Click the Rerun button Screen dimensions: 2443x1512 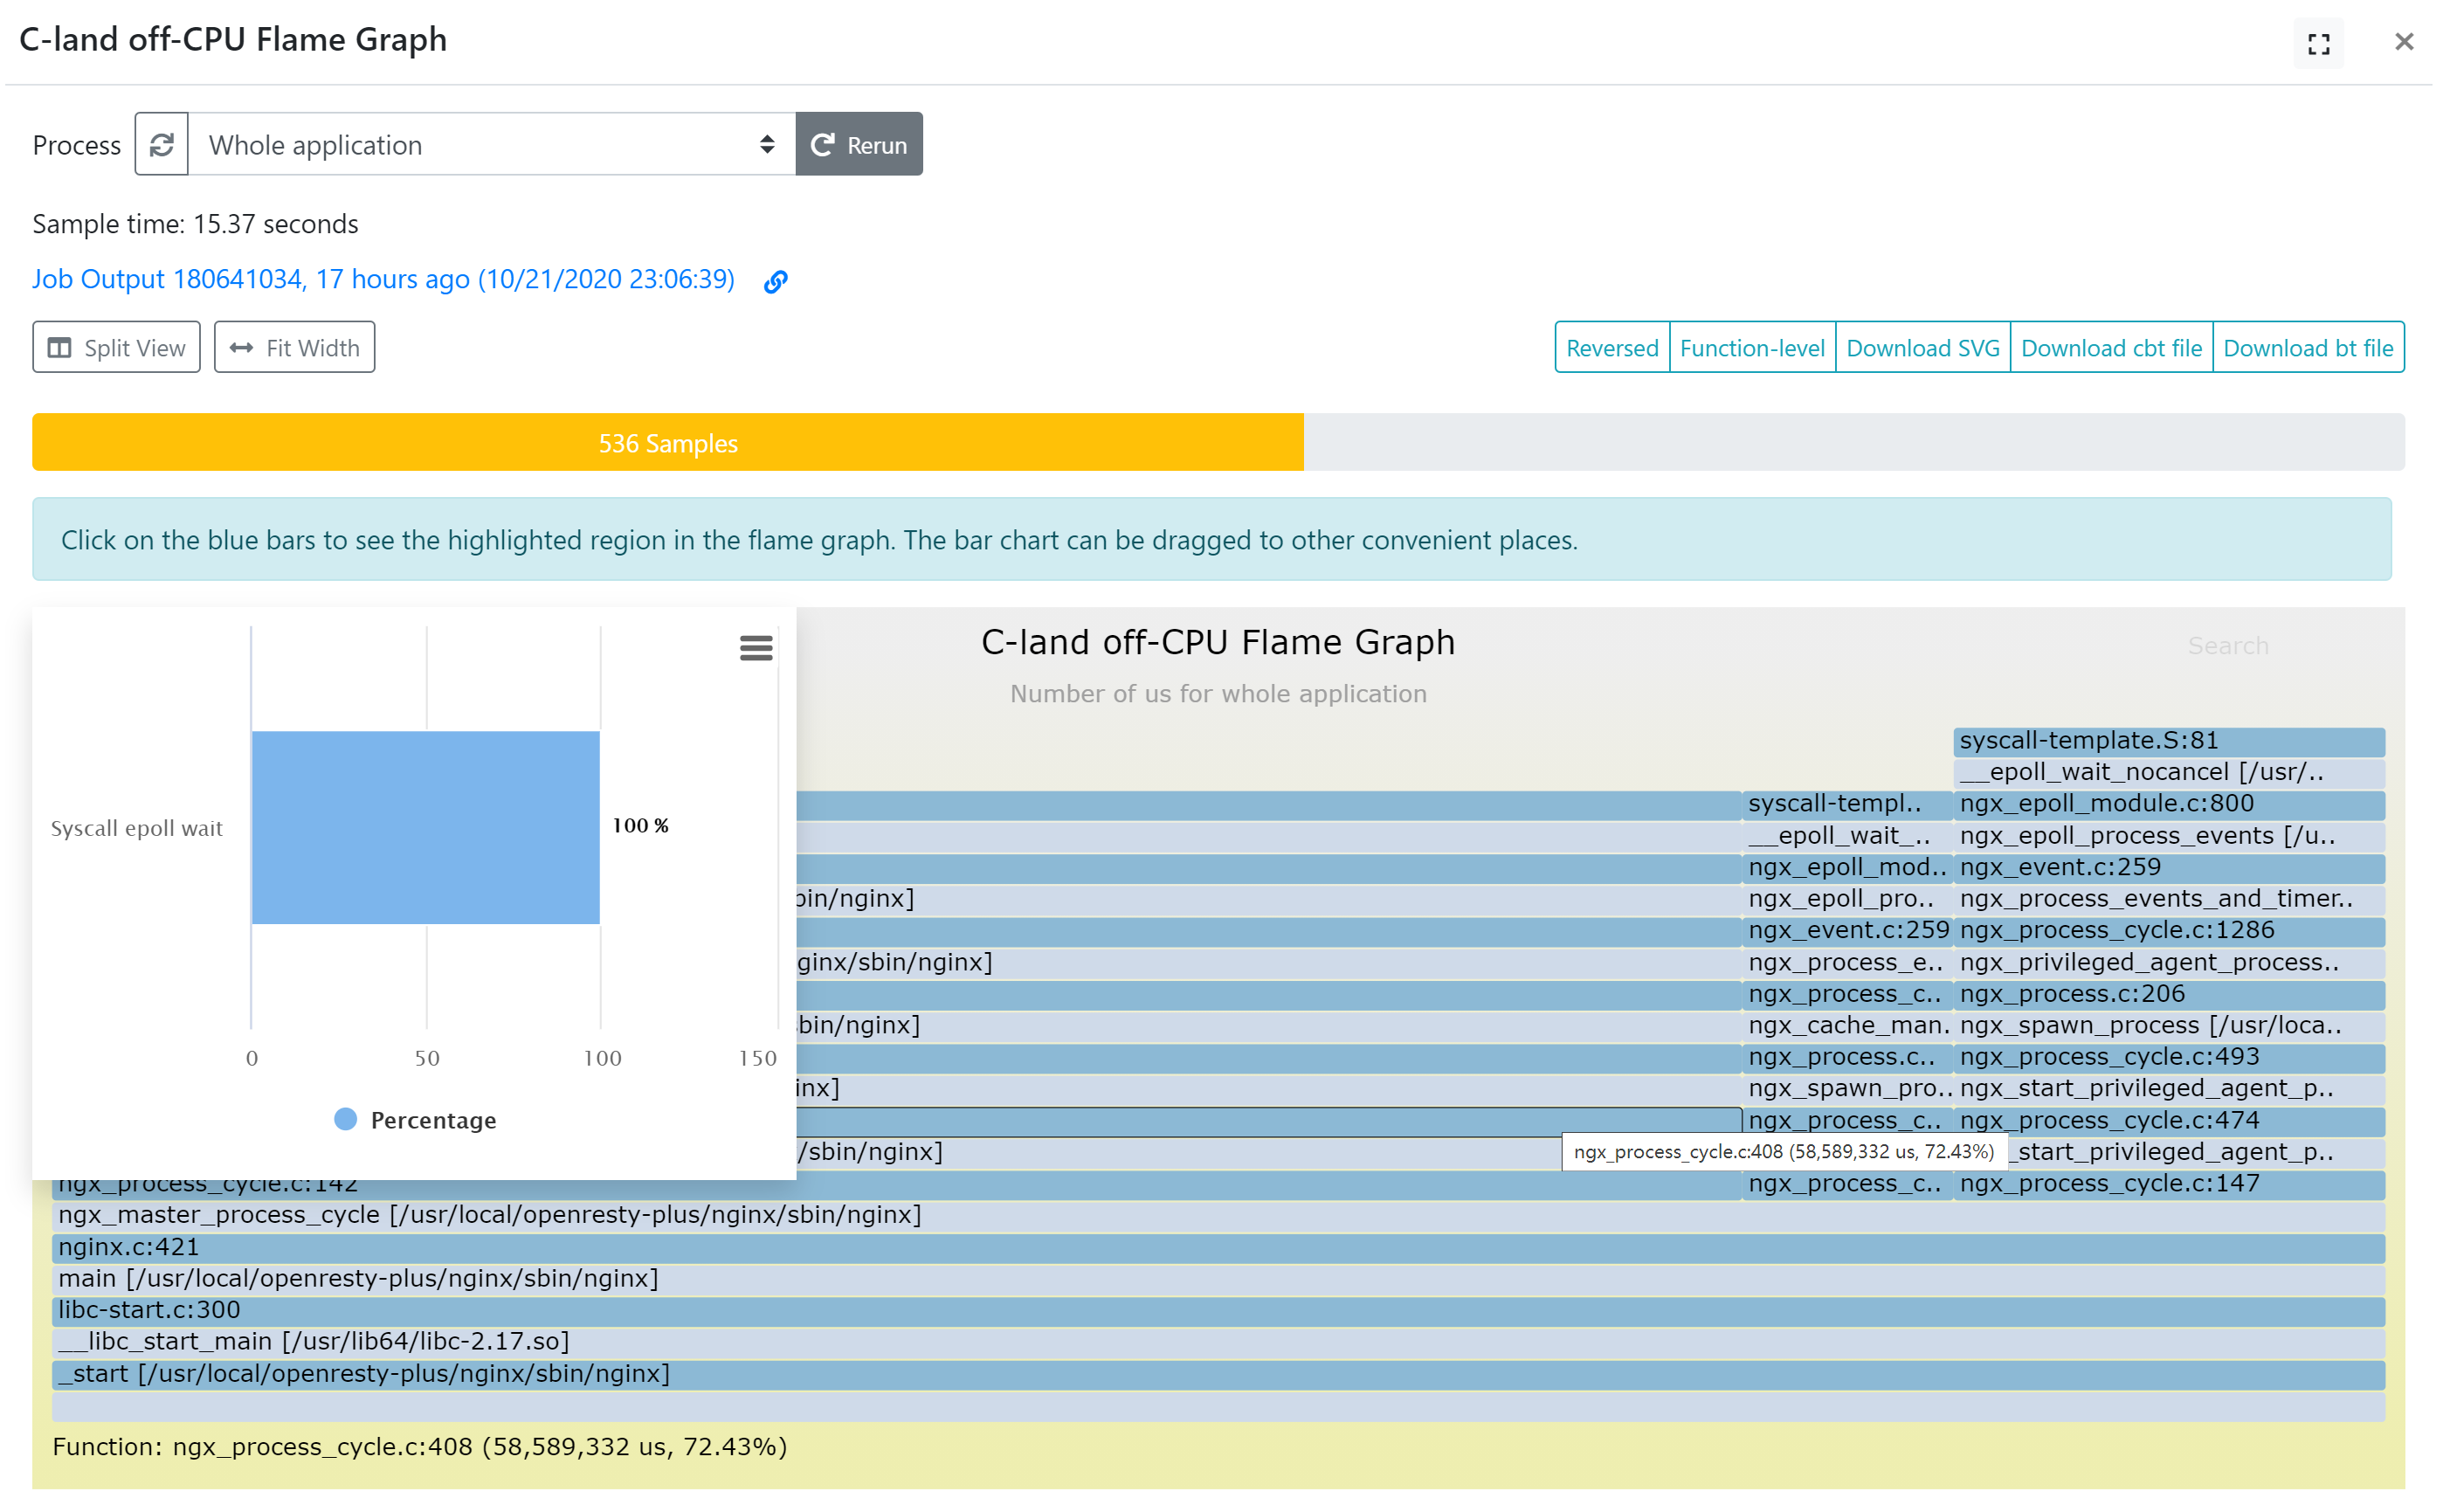859,144
